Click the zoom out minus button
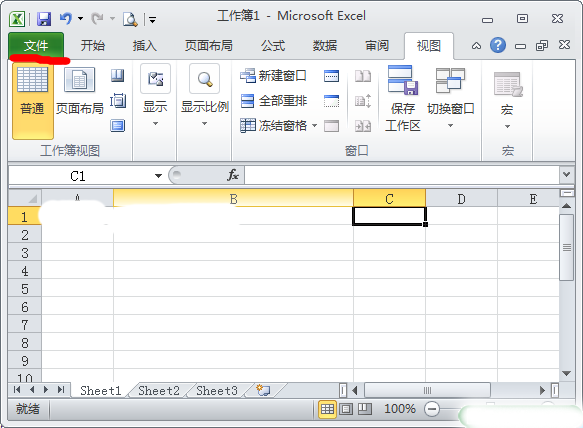 coord(432,409)
